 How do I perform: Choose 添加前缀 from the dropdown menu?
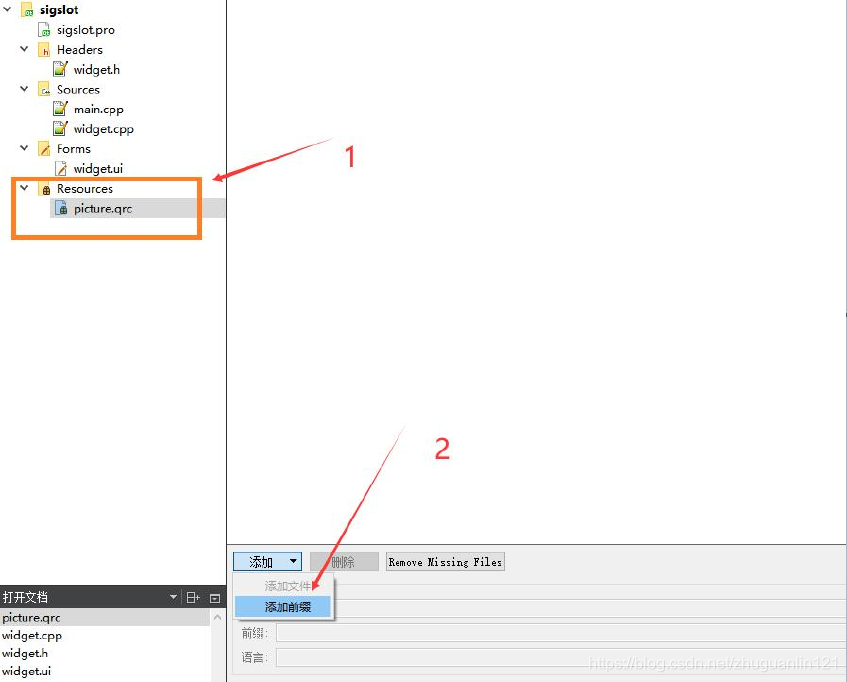pos(284,607)
